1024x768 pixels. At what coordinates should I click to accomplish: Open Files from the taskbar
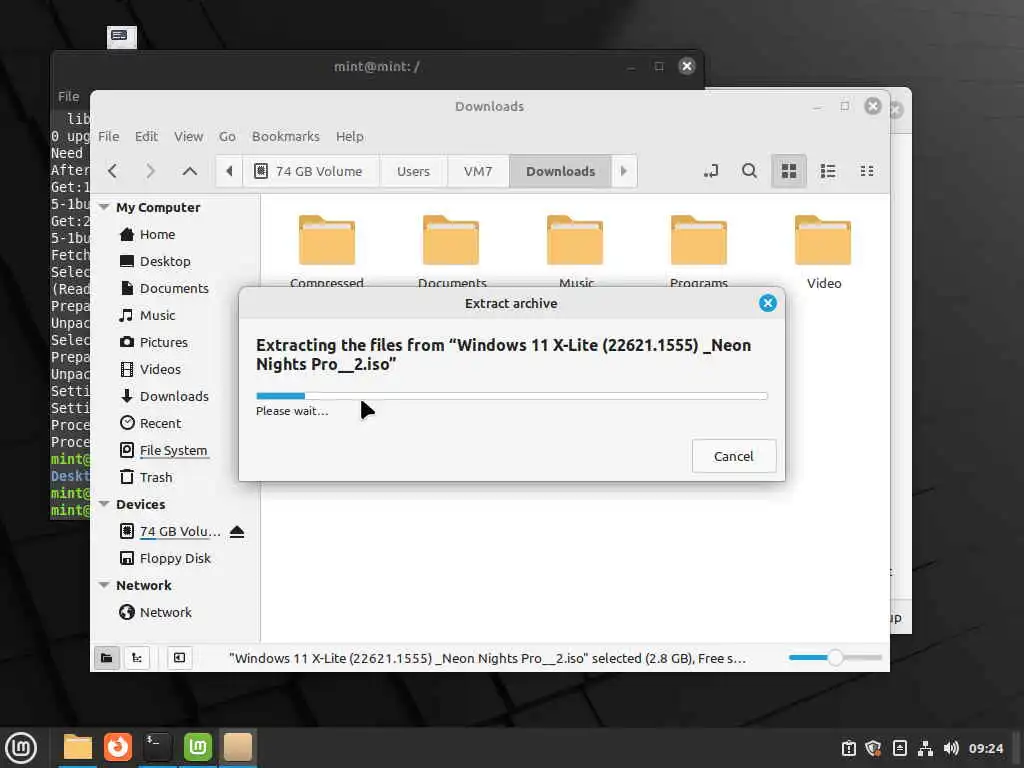pyautogui.click(x=77, y=747)
